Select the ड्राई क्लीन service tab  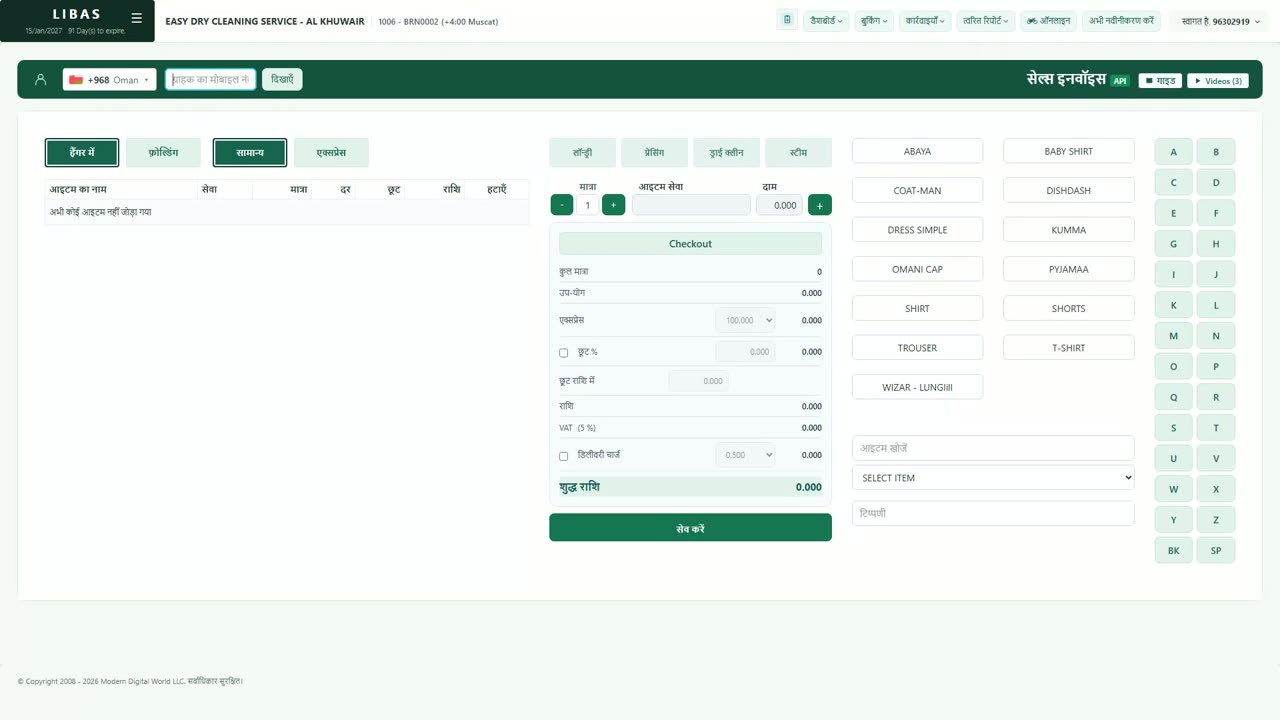point(727,153)
